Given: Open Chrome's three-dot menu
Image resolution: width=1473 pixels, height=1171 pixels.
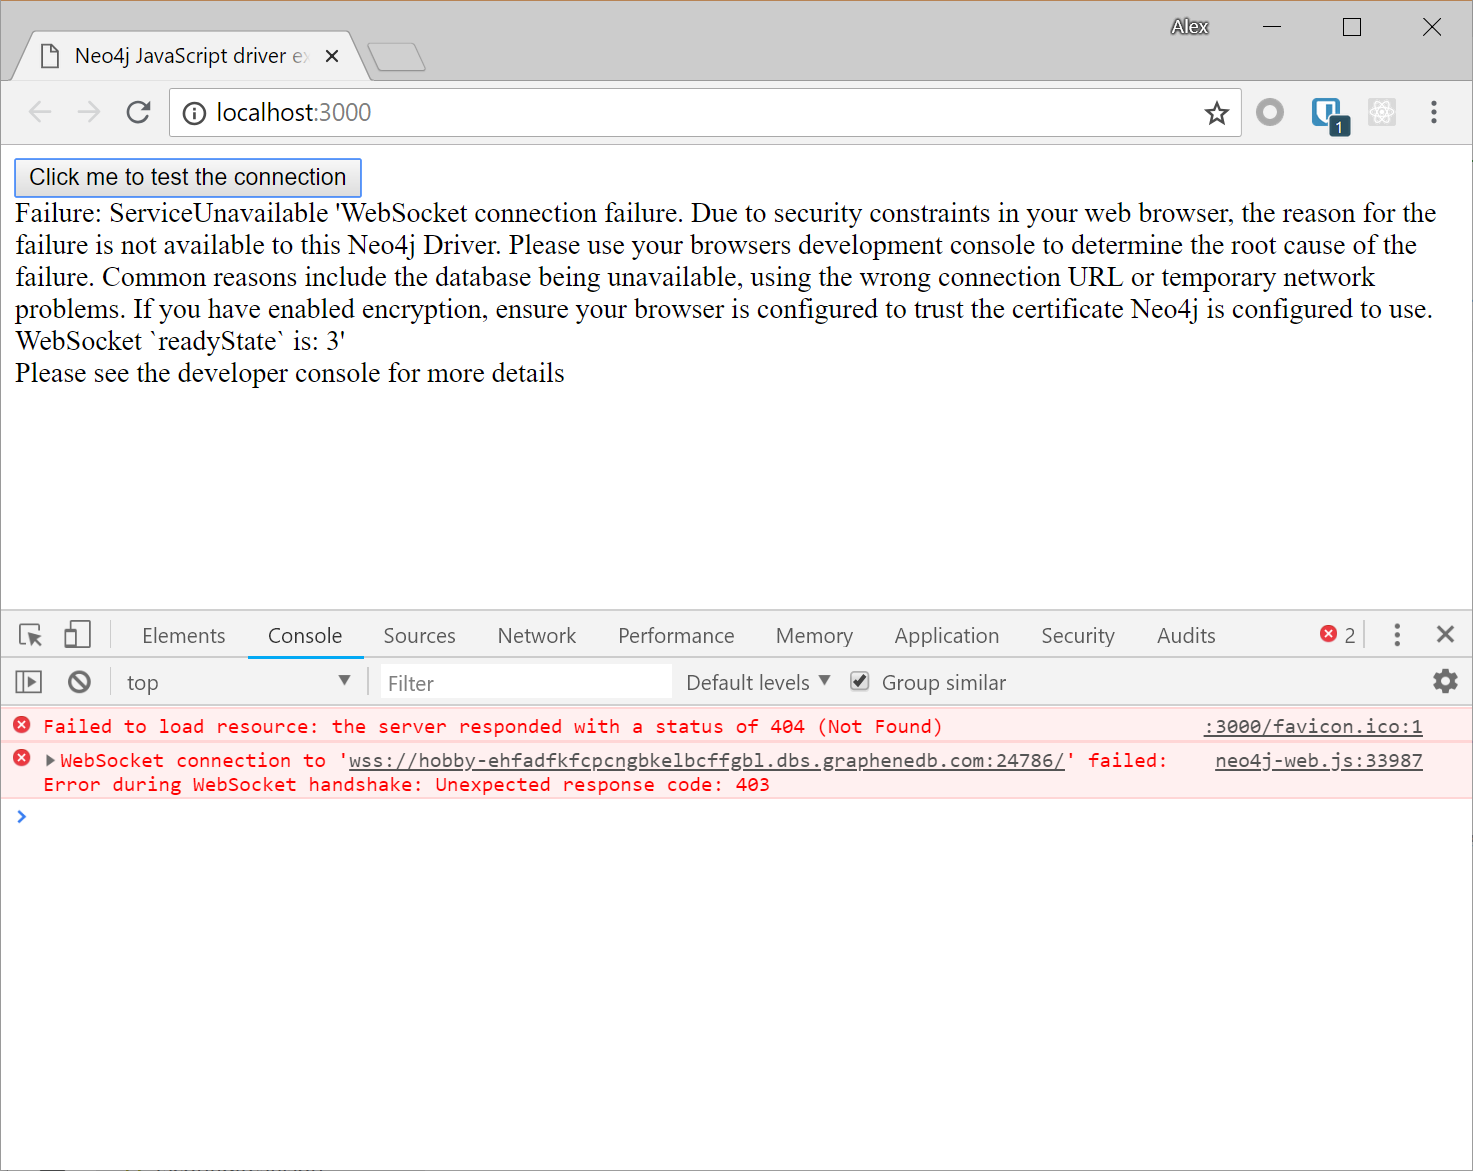Looking at the screenshot, I should pyautogui.click(x=1434, y=112).
